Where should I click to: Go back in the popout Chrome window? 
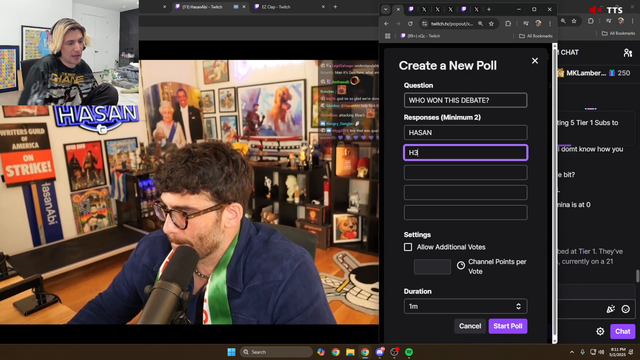click(387, 24)
